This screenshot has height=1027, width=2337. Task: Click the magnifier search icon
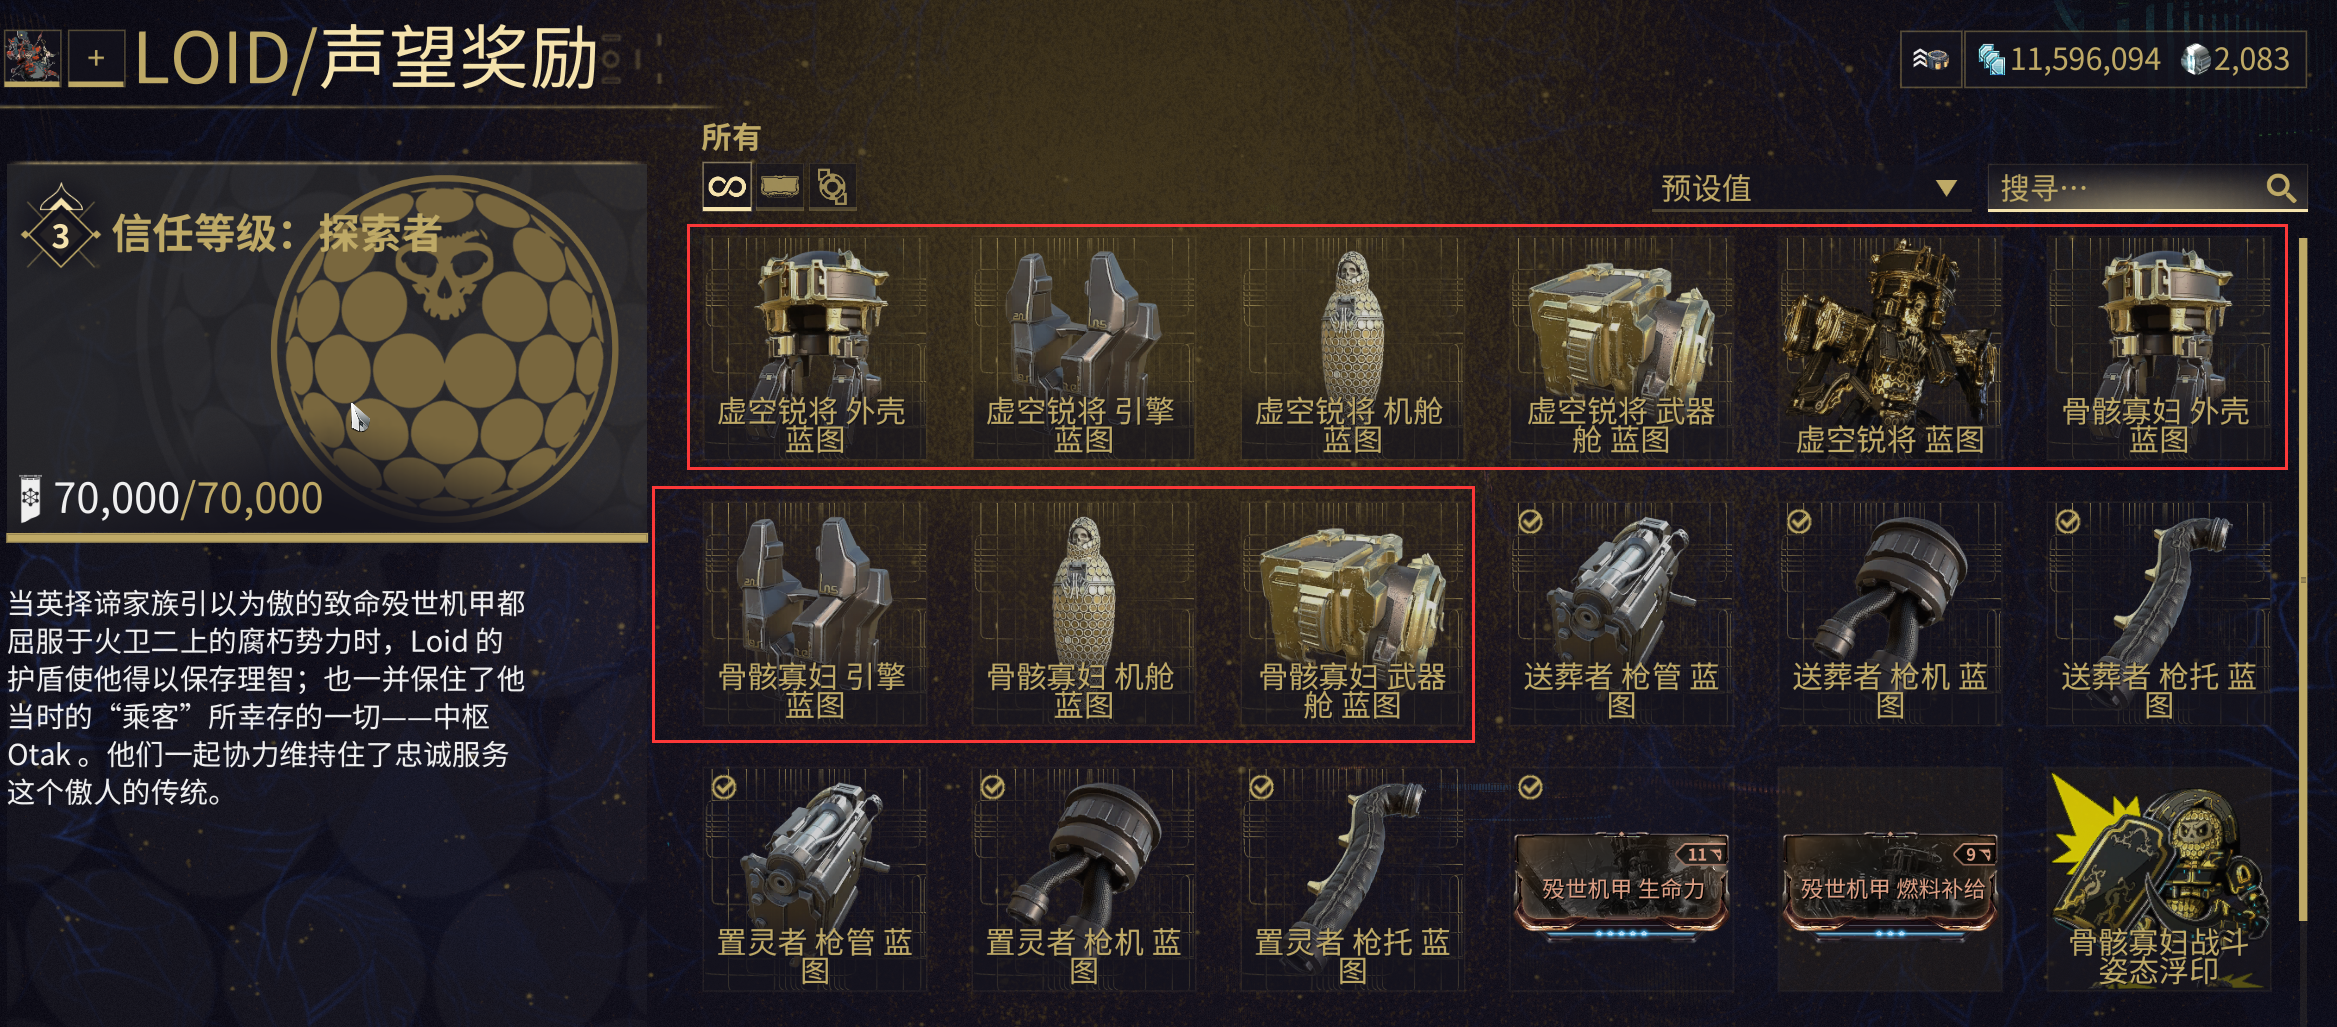tap(2281, 188)
